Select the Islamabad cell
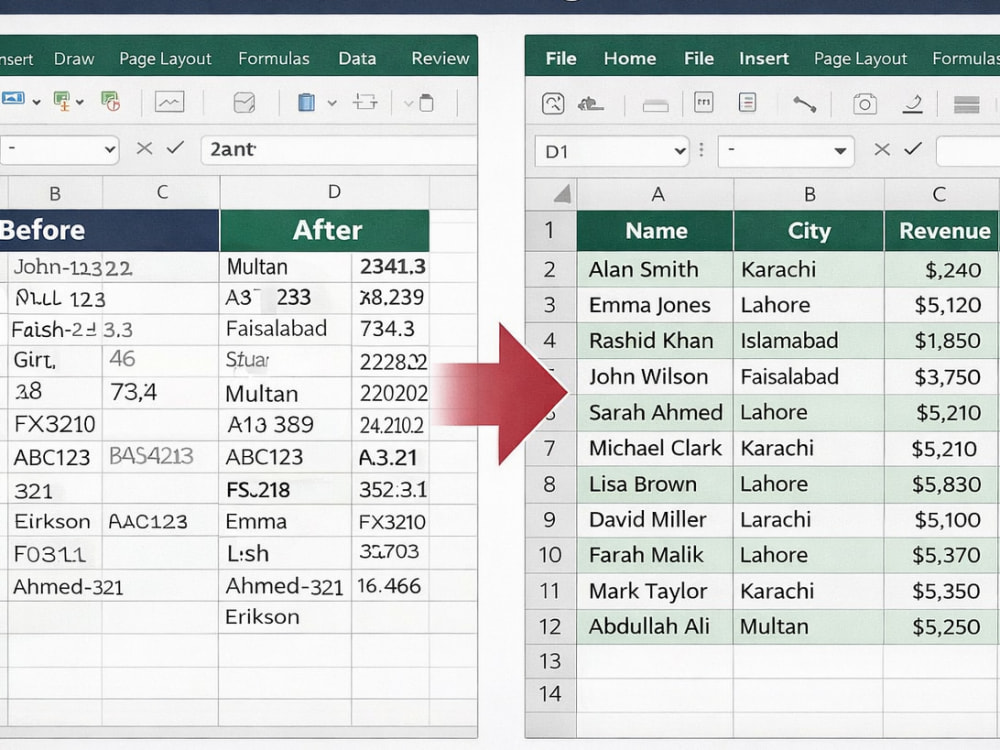The width and height of the screenshot is (1000, 750). pos(809,341)
